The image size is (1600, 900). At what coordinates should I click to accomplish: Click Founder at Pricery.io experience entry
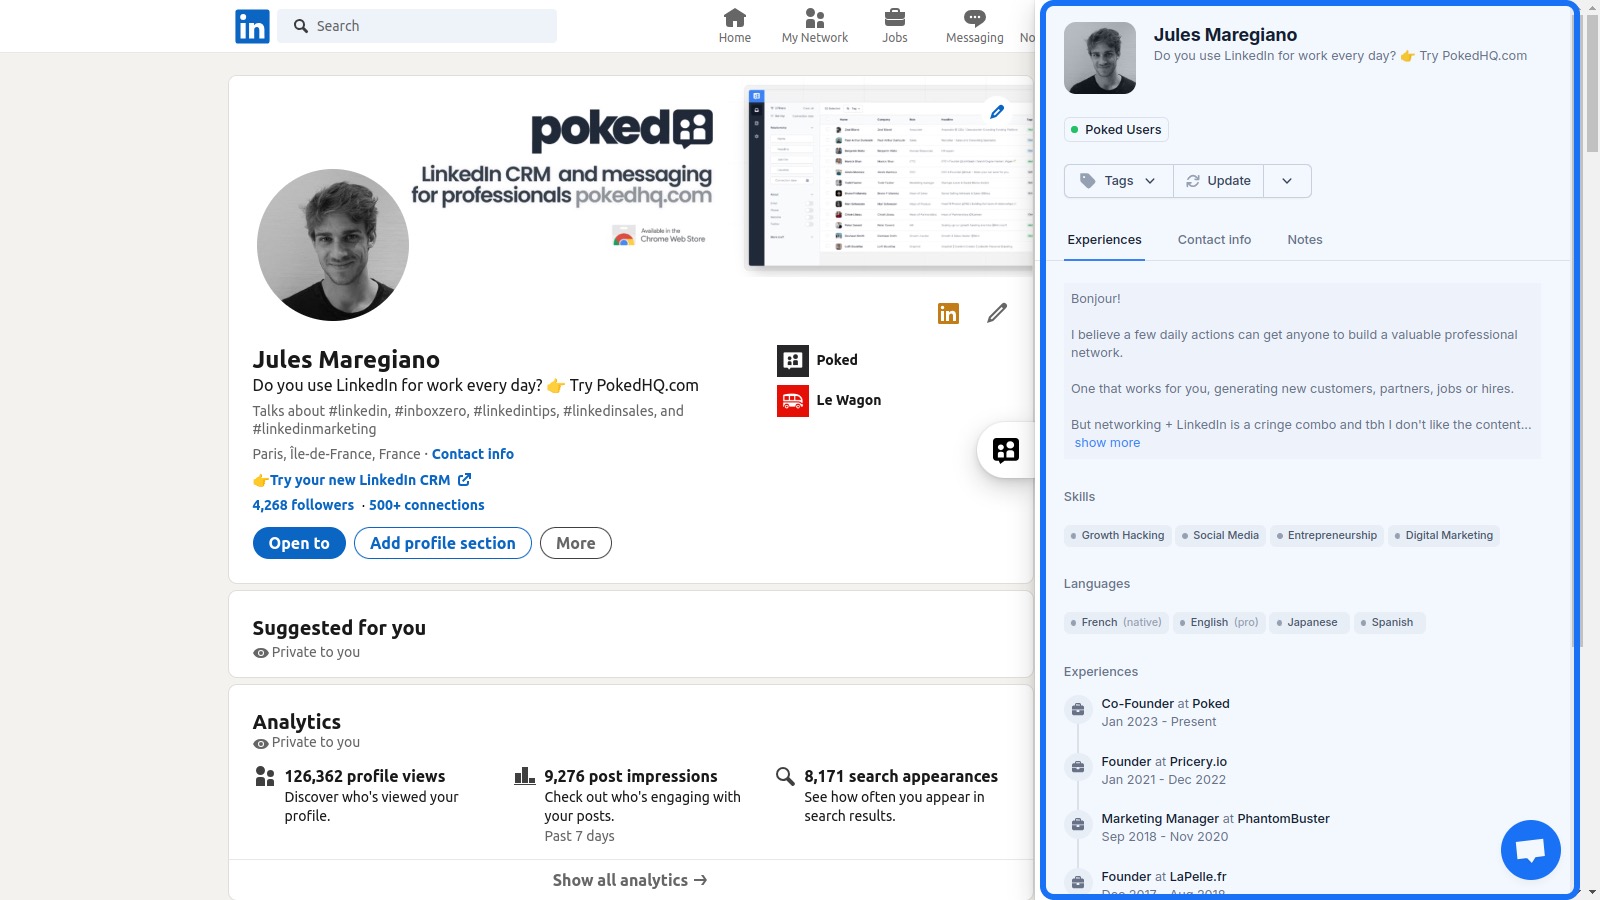[x=1164, y=771]
